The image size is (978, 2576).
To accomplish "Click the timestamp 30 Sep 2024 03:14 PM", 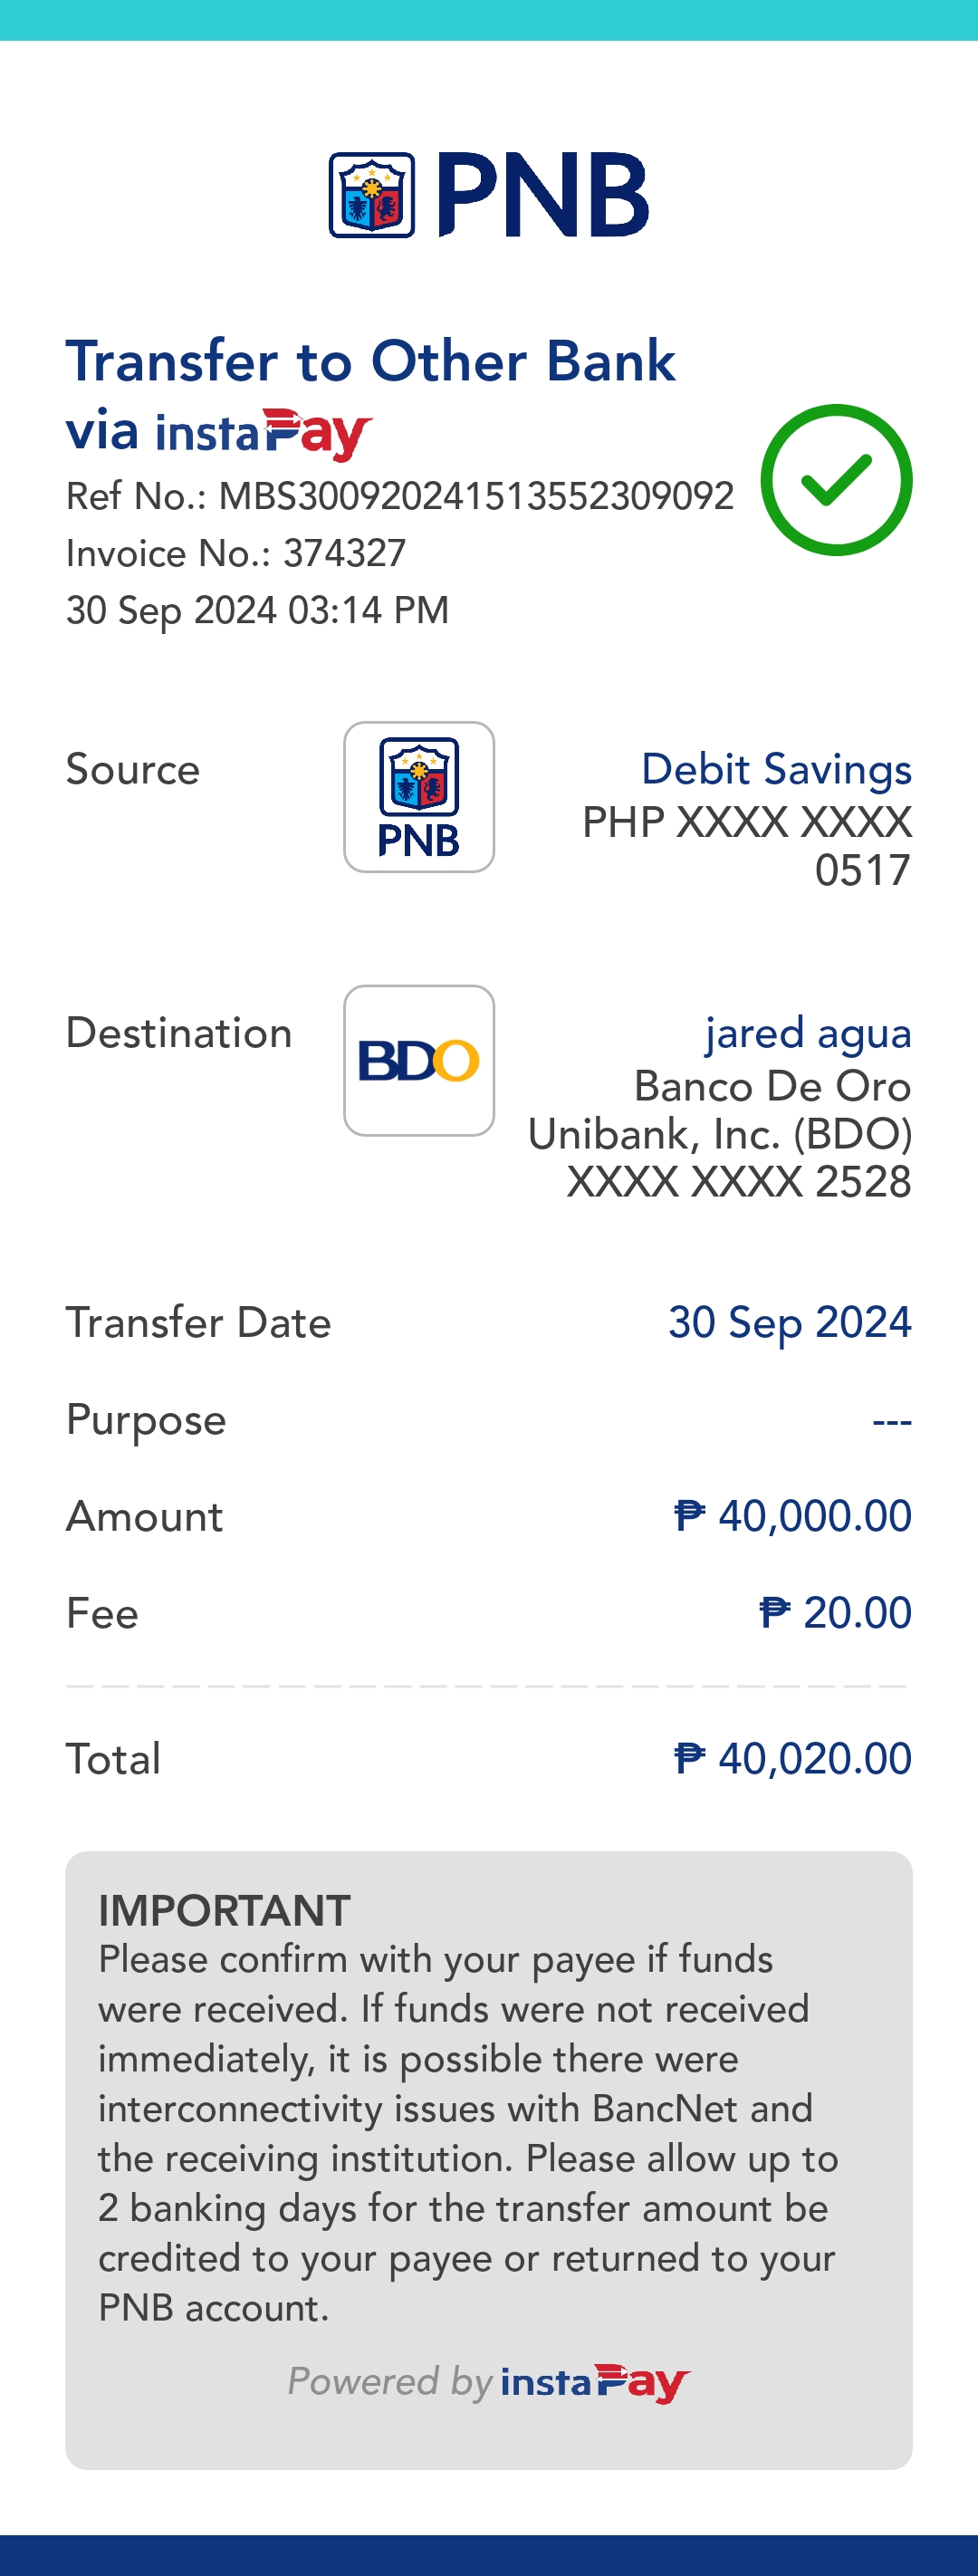I will 257,611.
